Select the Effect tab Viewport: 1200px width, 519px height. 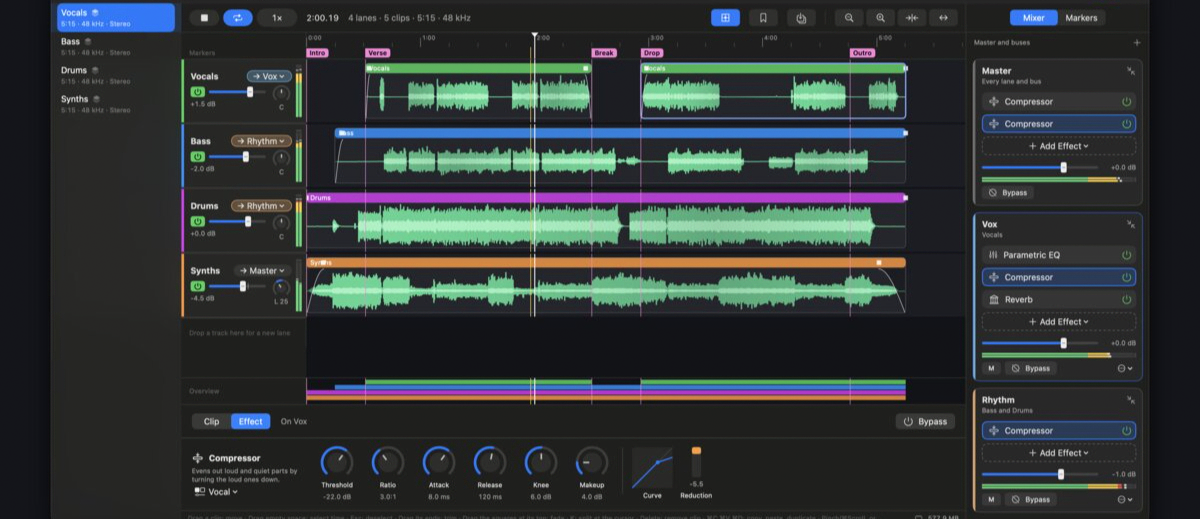coord(251,422)
